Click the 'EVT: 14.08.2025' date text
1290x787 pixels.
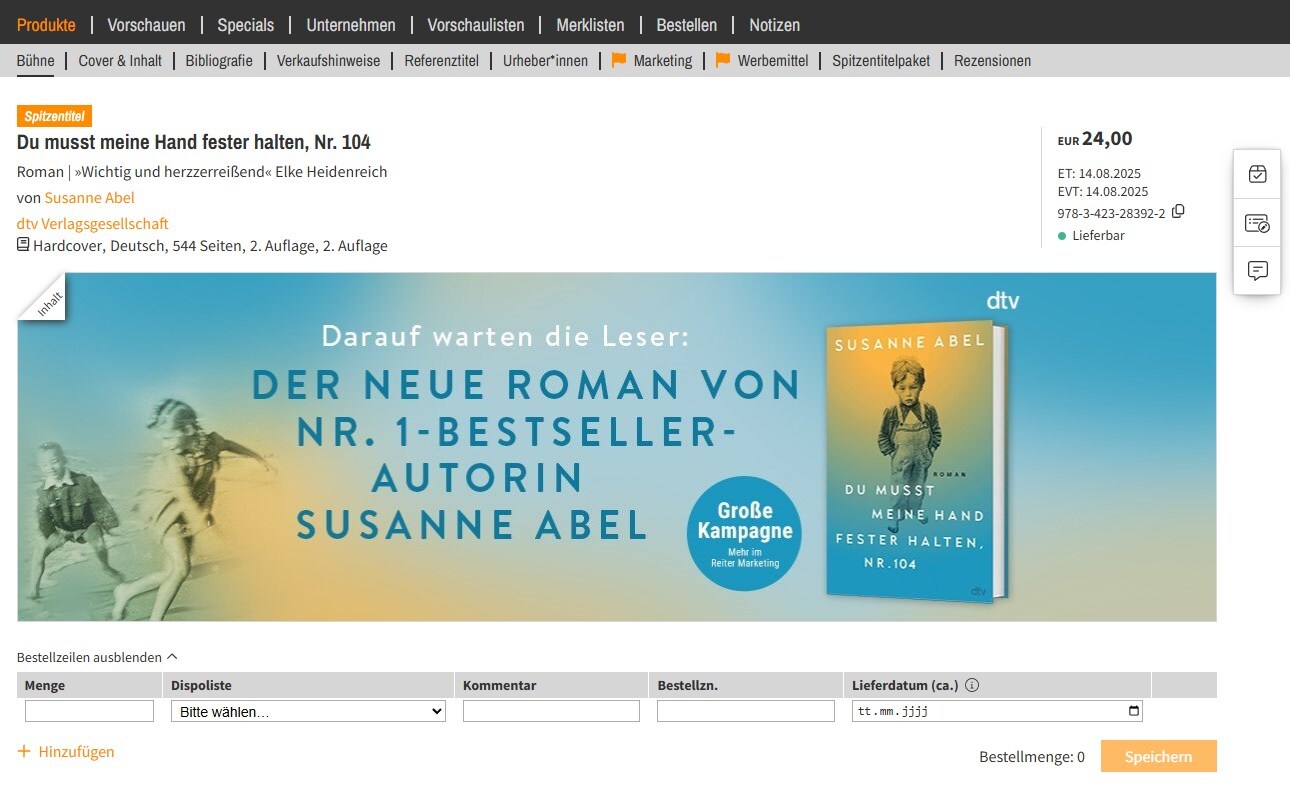click(x=1103, y=191)
